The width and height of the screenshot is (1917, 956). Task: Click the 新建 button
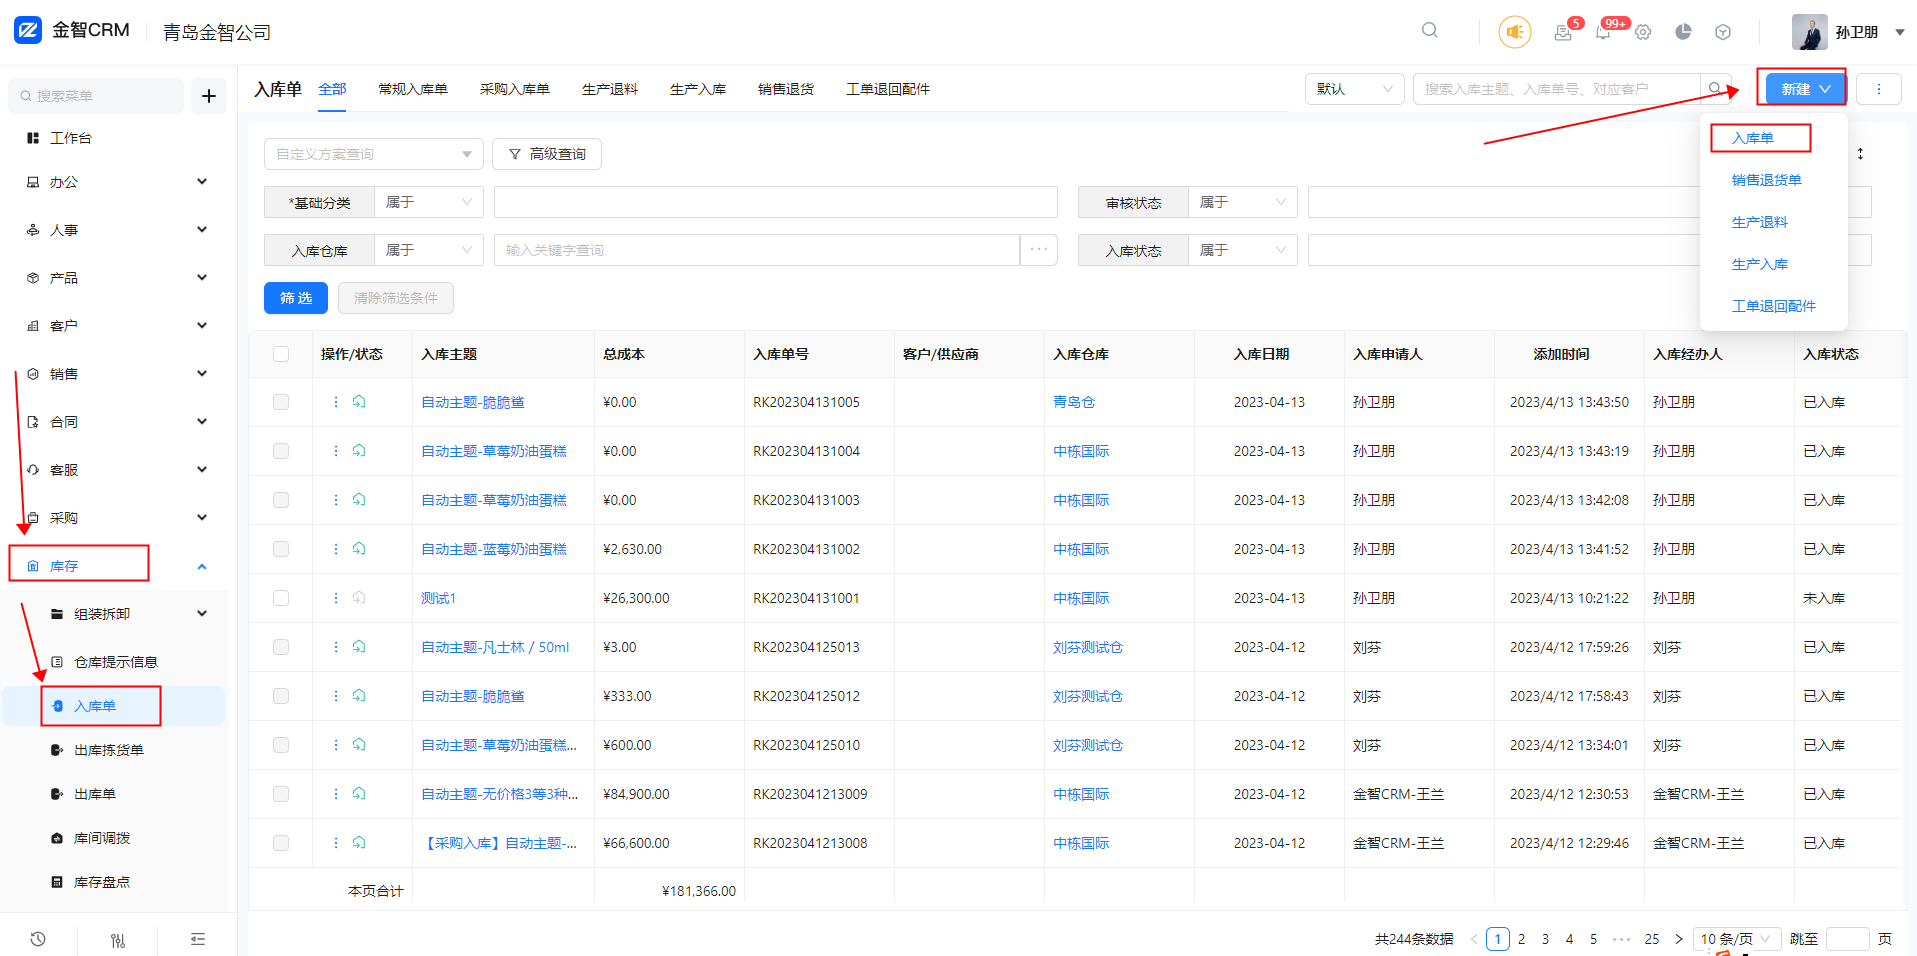pos(1806,89)
